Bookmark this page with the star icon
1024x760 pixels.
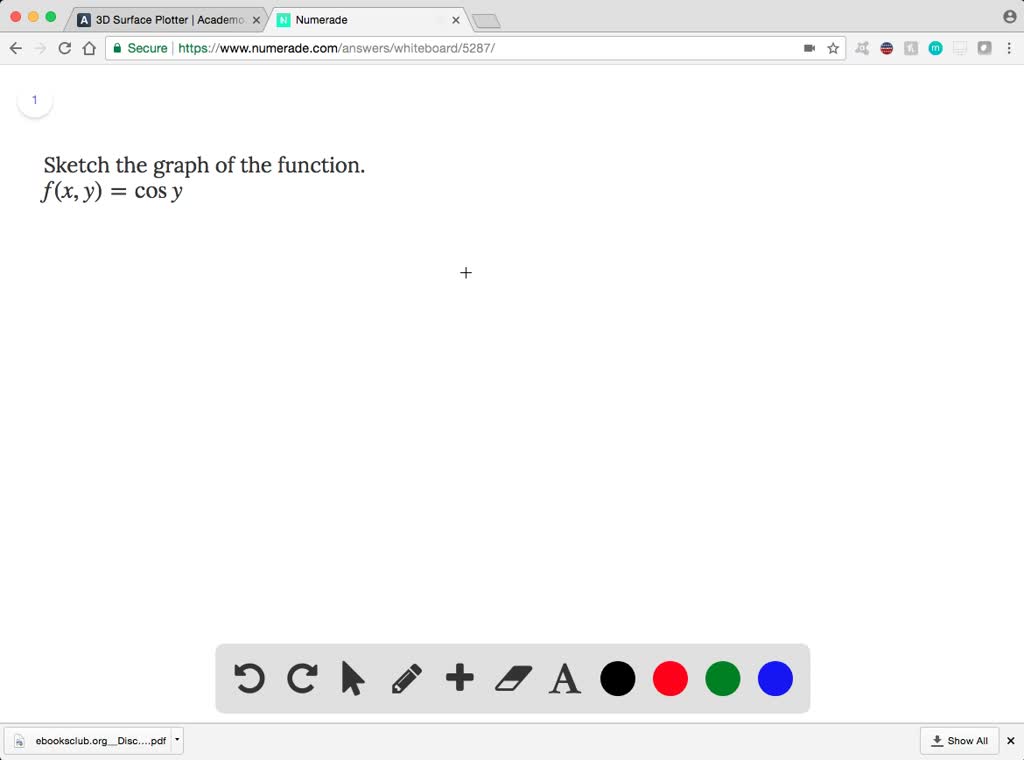tap(833, 47)
